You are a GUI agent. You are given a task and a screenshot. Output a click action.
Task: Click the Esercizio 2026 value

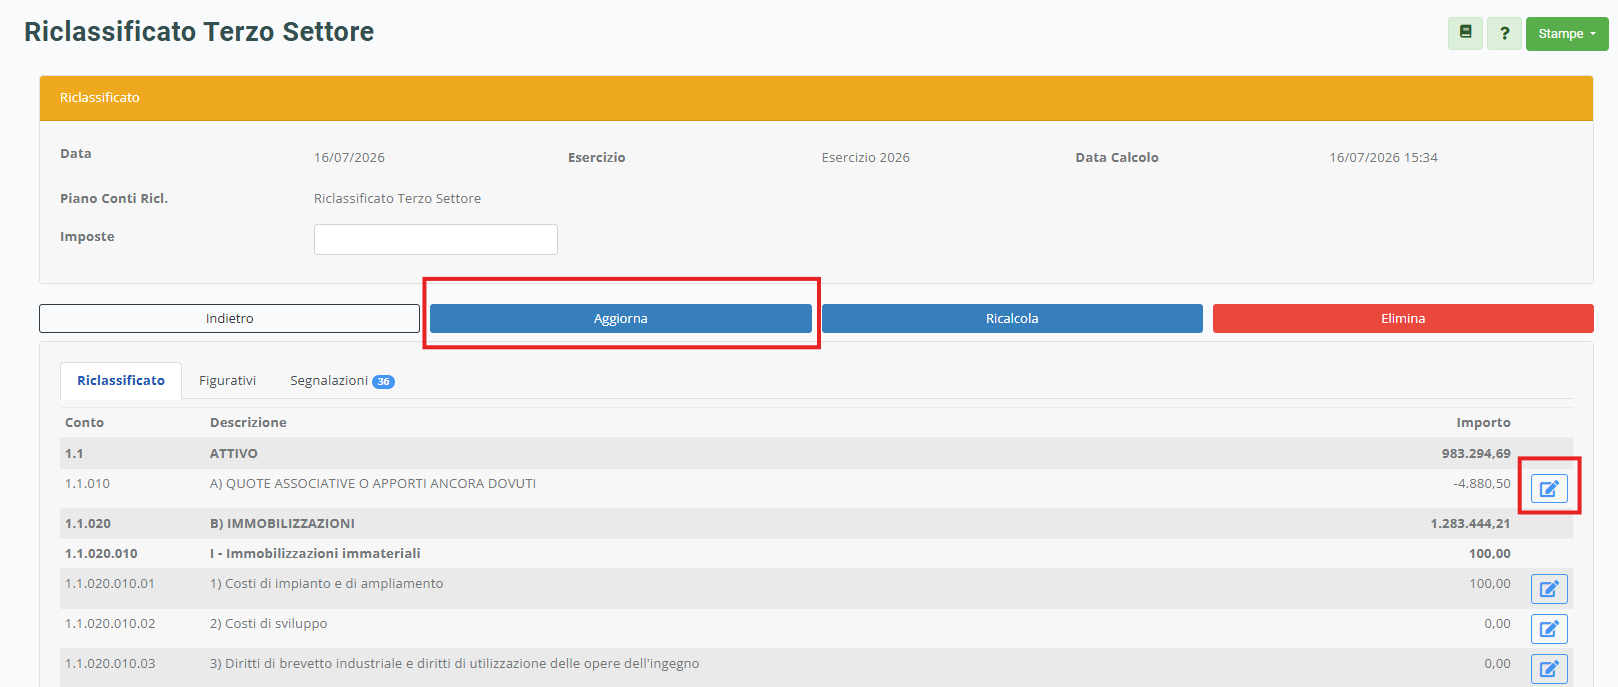point(866,158)
